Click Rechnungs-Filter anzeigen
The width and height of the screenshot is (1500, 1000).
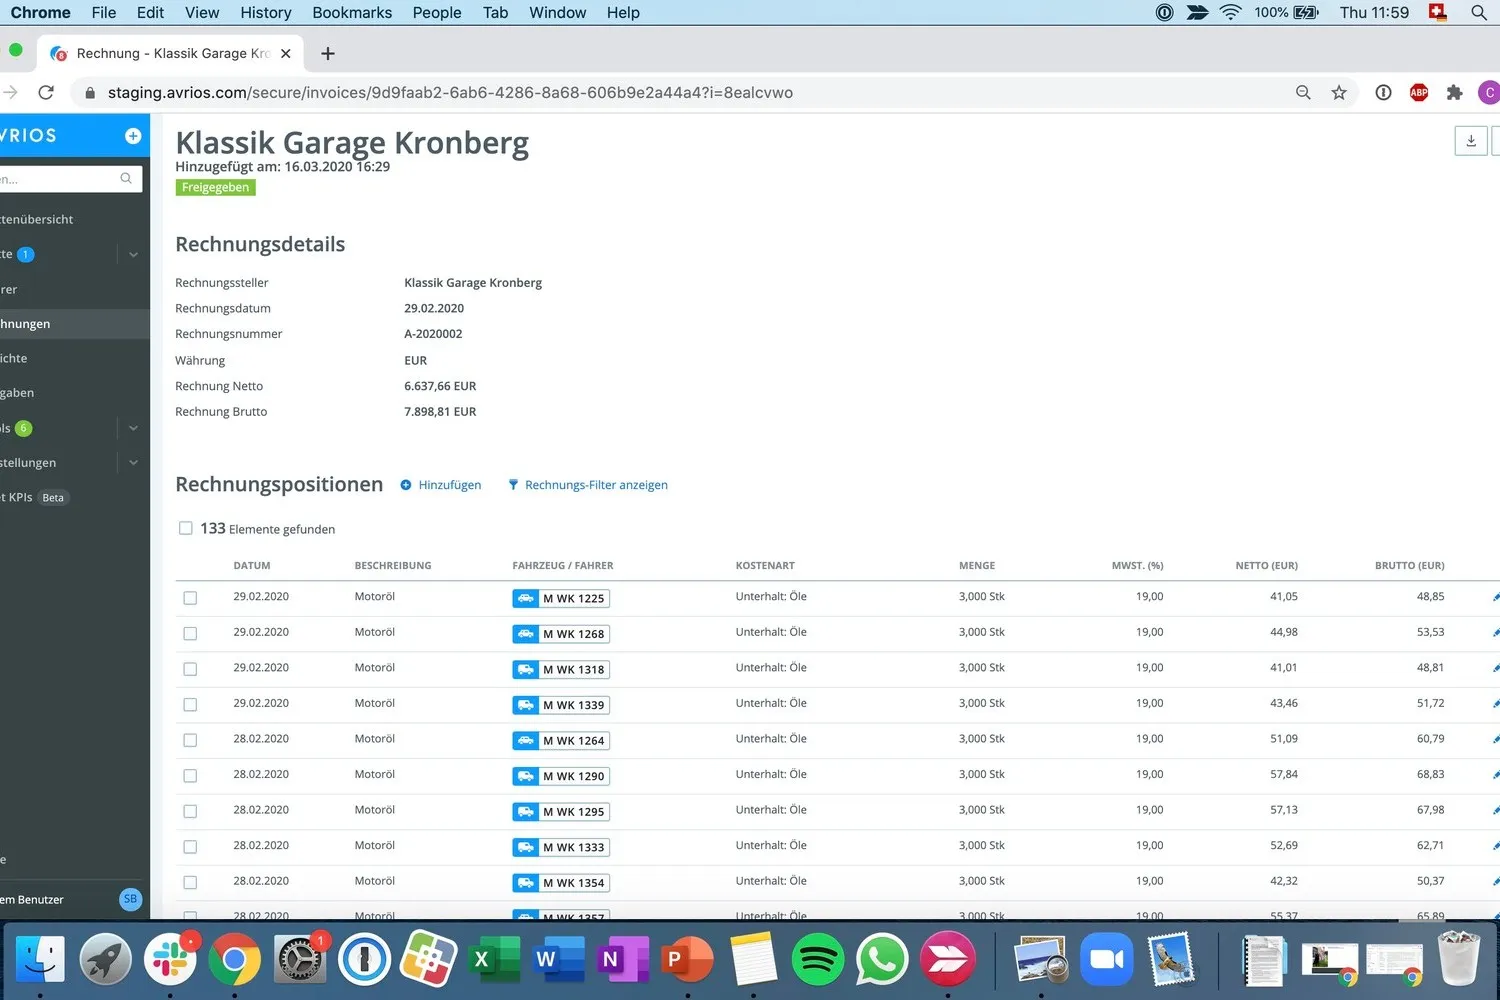588,485
